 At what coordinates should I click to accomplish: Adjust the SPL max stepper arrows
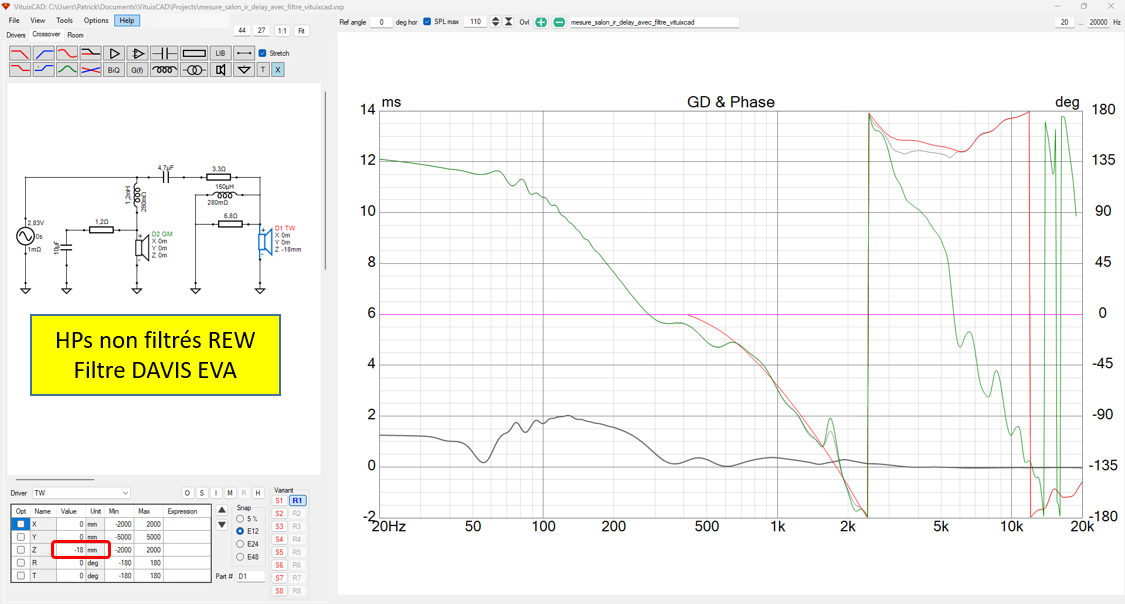tap(495, 22)
